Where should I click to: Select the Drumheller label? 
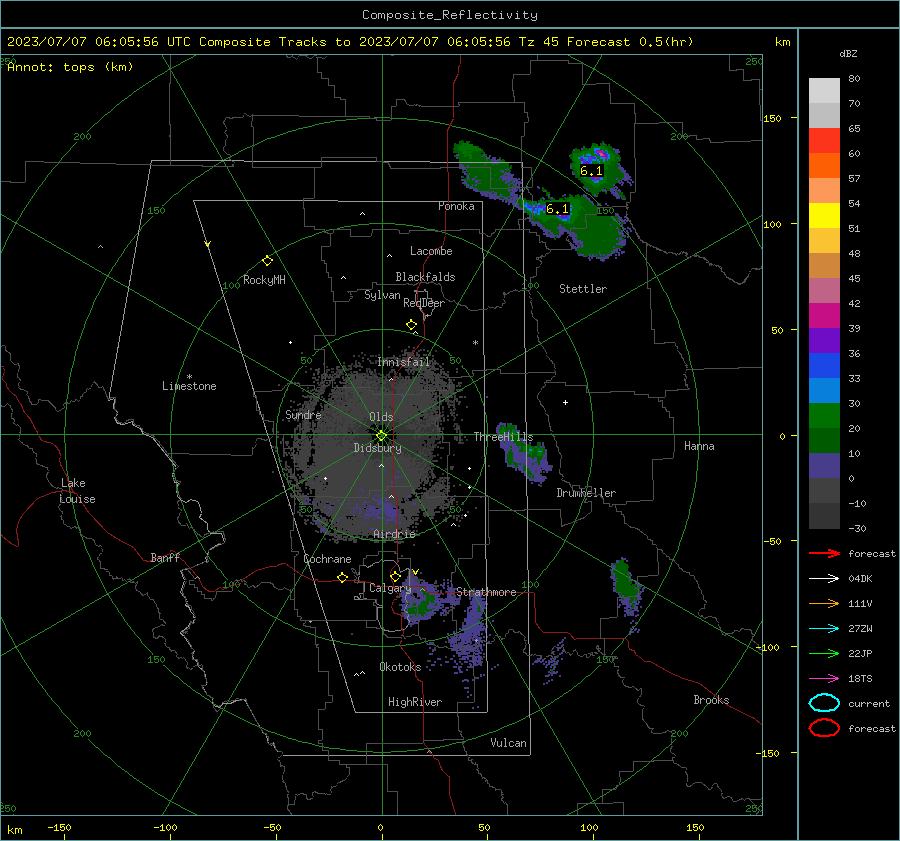pos(586,493)
